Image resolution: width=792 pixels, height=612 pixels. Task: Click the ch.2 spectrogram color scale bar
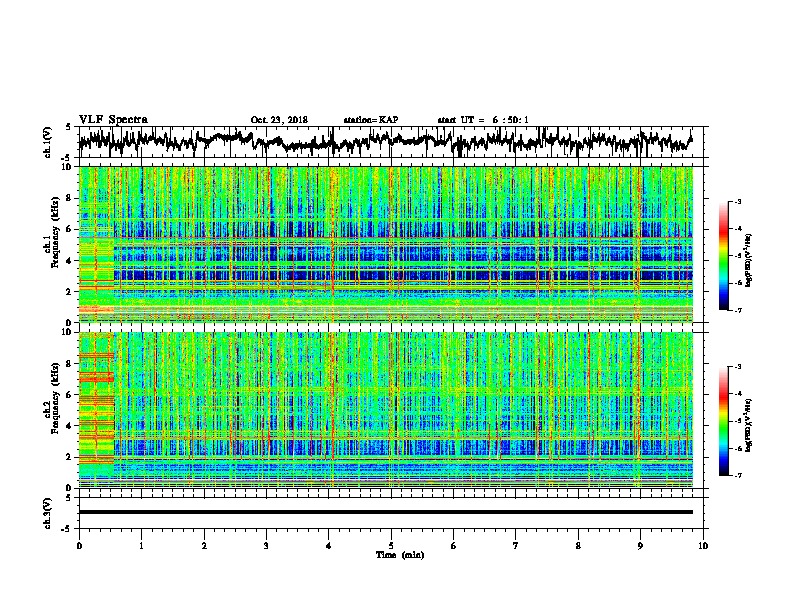pos(724,421)
